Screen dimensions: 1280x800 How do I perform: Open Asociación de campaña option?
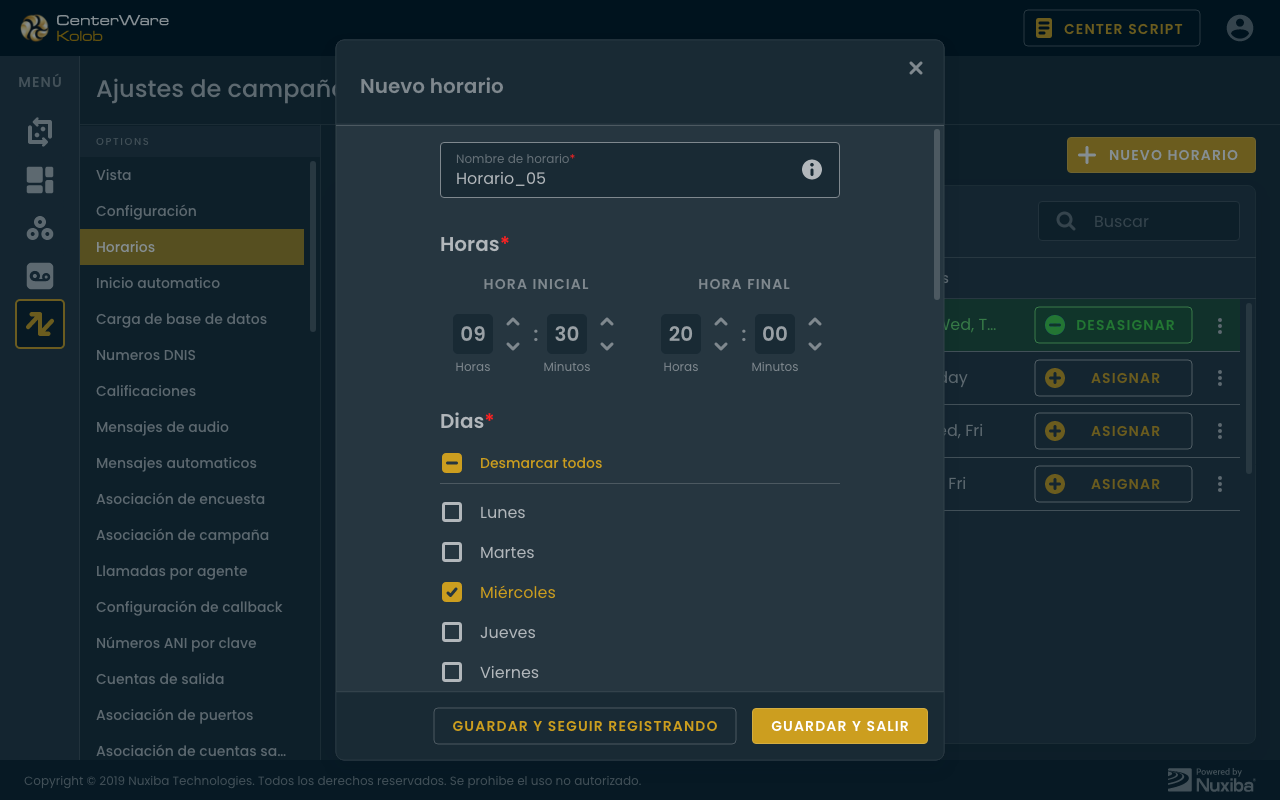pyautogui.click(x=192, y=535)
